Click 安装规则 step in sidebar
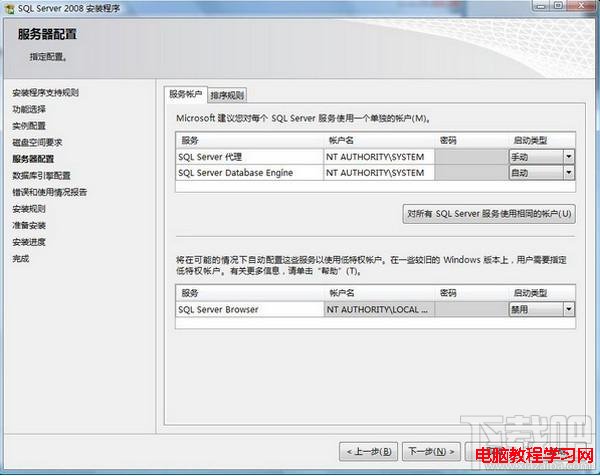This screenshot has height=476, width=600. [x=29, y=209]
